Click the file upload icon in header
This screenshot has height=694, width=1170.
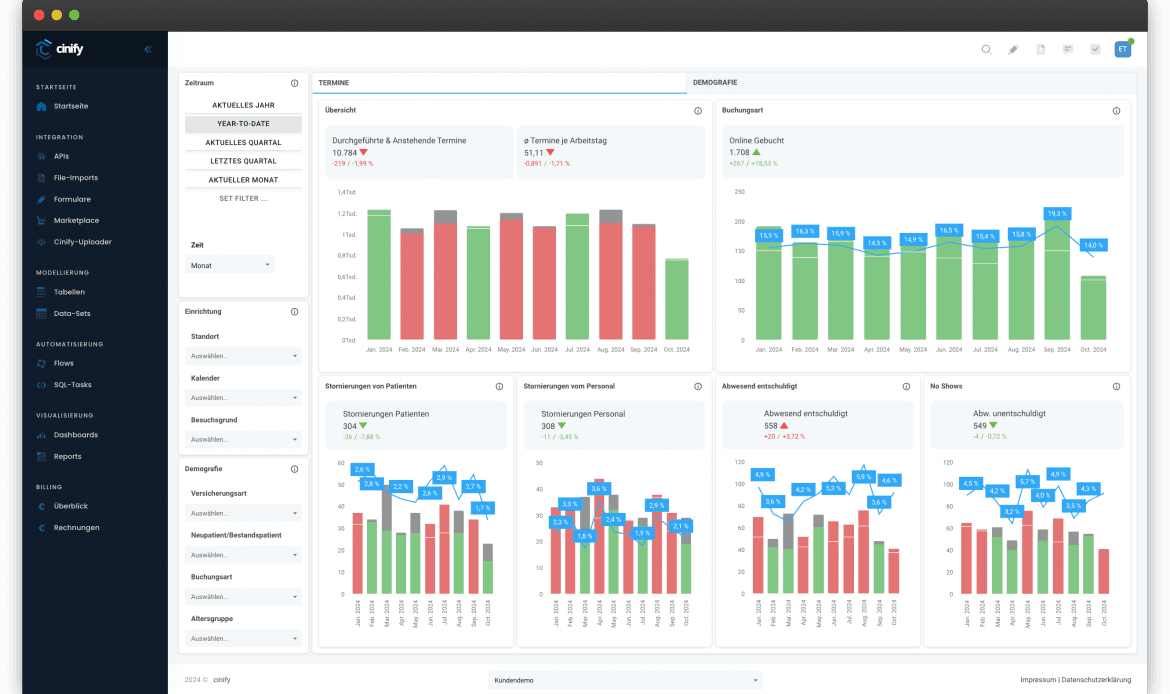[1040, 49]
